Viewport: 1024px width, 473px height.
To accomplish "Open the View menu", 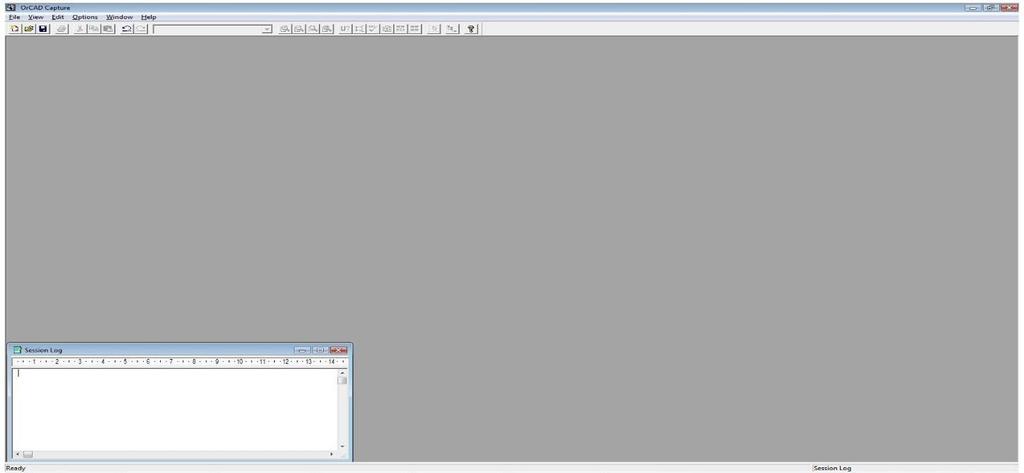I will click(x=36, y=17).
